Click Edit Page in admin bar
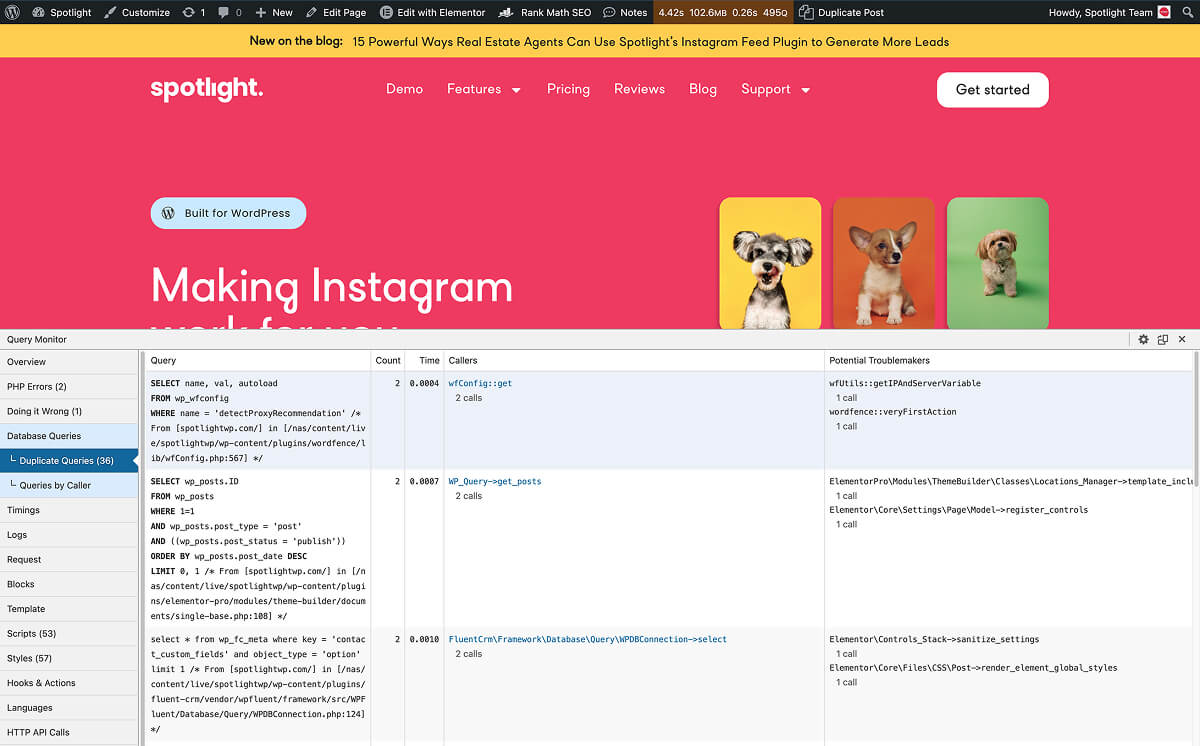Screen dimensions: 1200x746 pos(336,12)
